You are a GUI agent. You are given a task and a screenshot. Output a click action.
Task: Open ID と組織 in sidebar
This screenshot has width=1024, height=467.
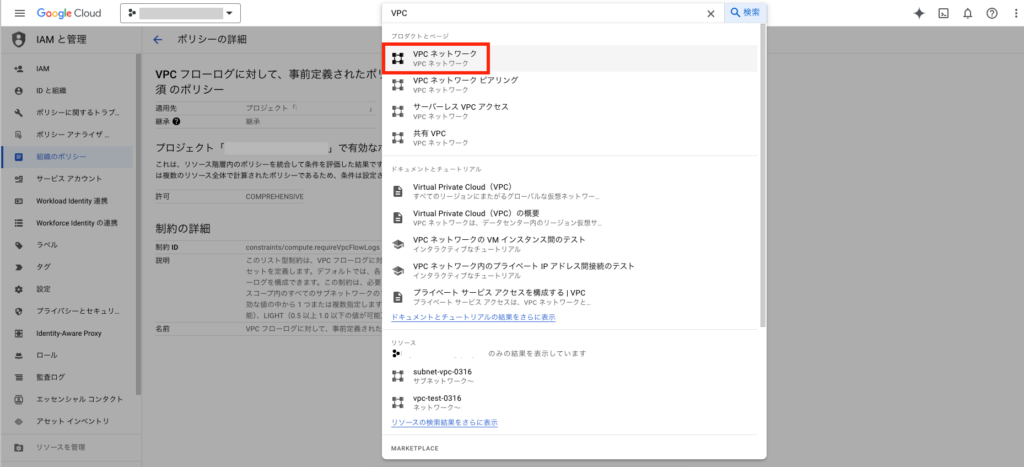point(69,90)
